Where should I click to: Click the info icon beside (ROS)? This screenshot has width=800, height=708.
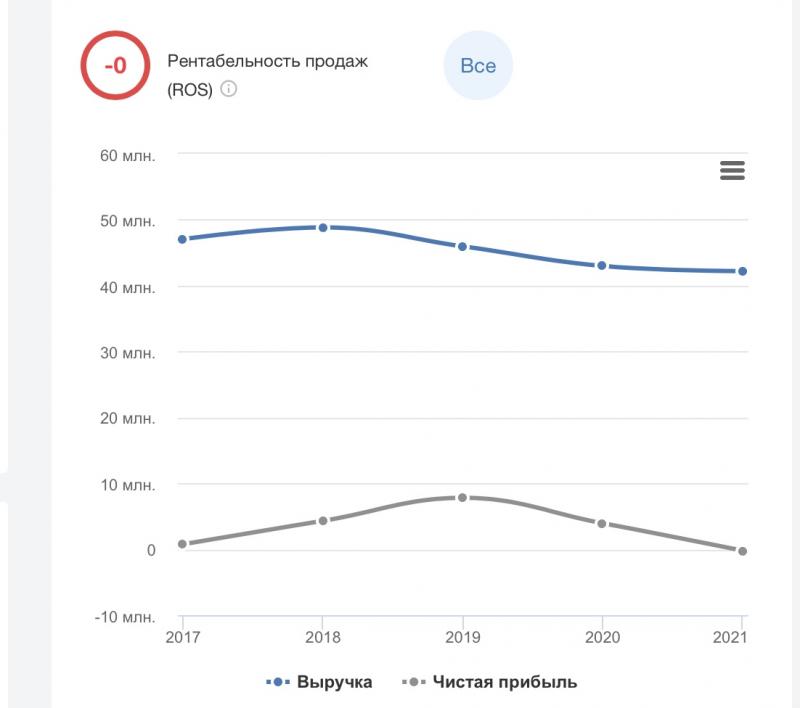click(229, 89)
